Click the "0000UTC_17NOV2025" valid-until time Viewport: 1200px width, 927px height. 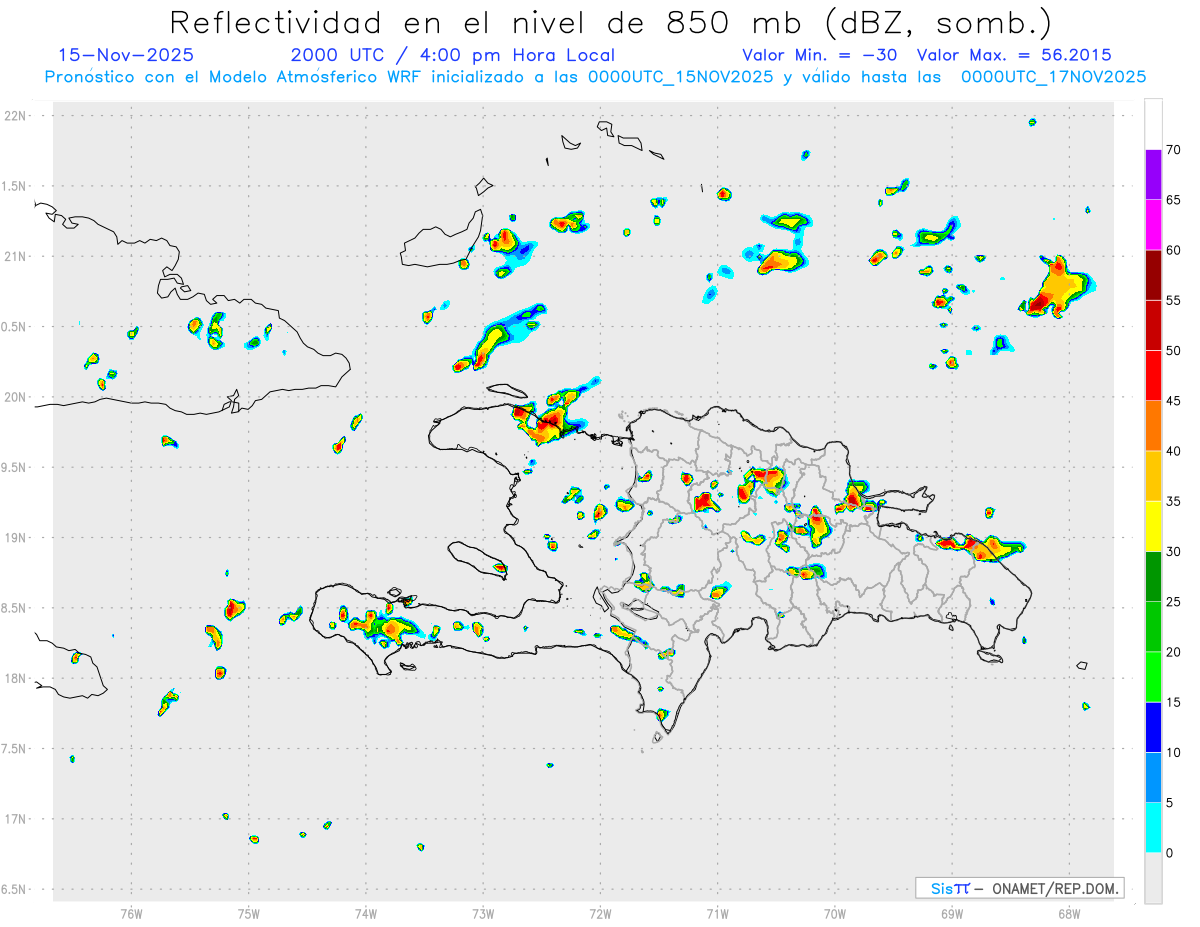tap(1053, 77)
